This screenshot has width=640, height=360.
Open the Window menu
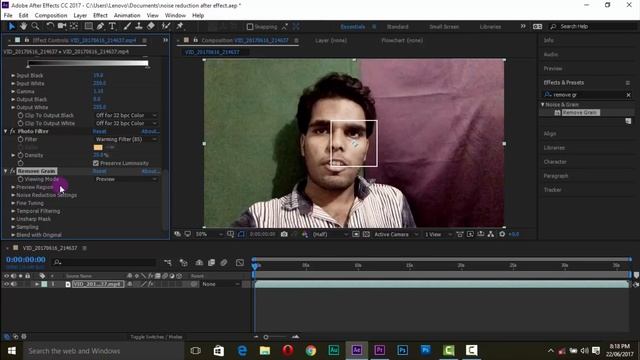[175, 16]
